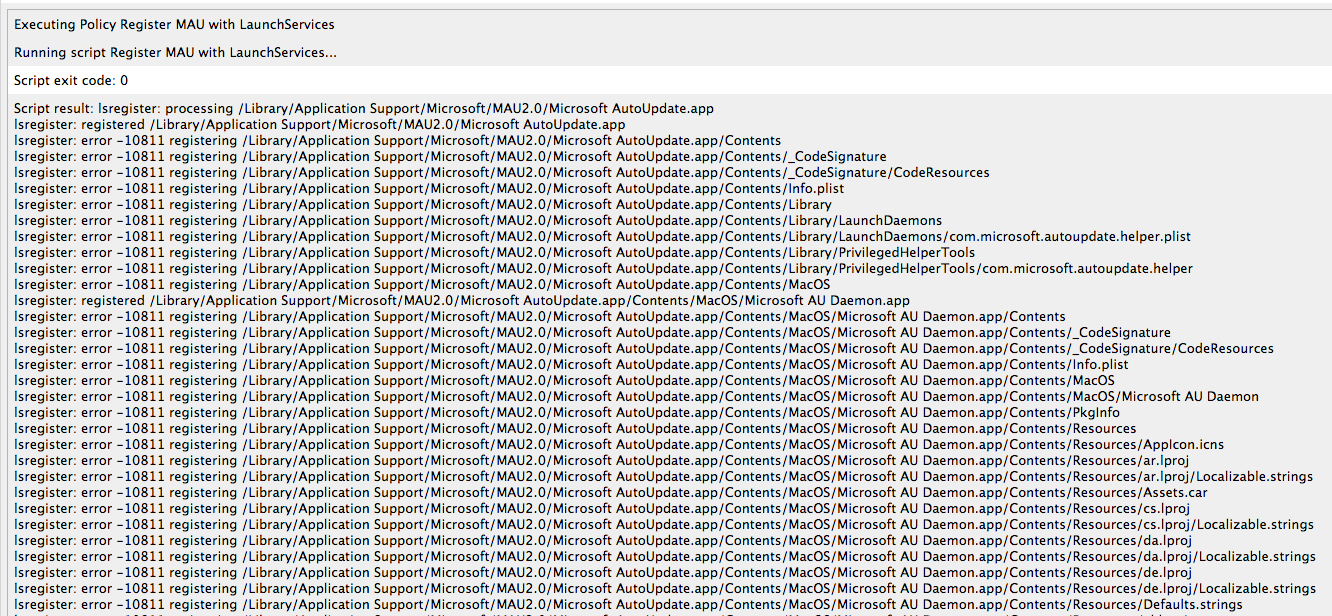The width and height of the screenshot is (1332, 616).
Task: Select the line ending in 'AutoUpdate.app/Contents/_CodeSignature/CodeResources'
Action: [502, 172]
